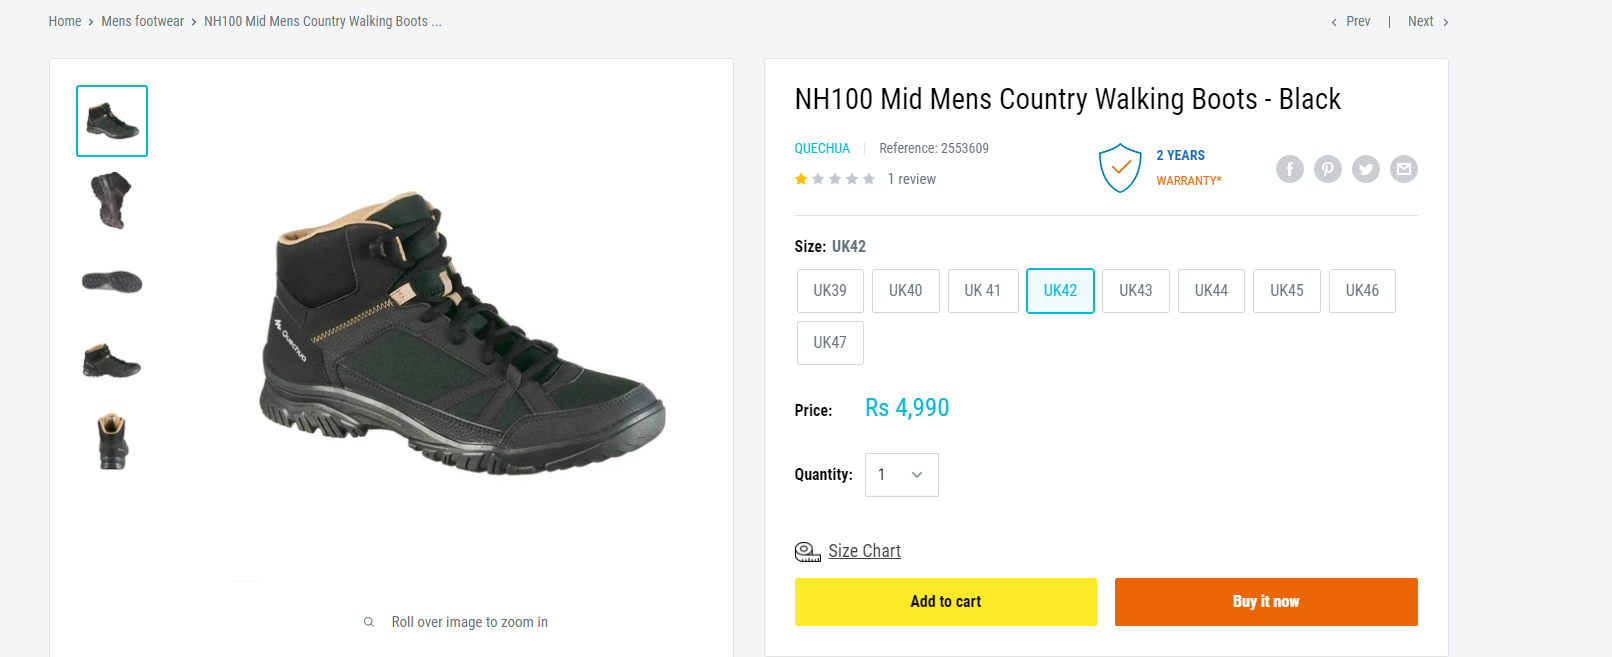The image size is (1612, 657).
Task: Add to cart
Action: coord(945,602)
